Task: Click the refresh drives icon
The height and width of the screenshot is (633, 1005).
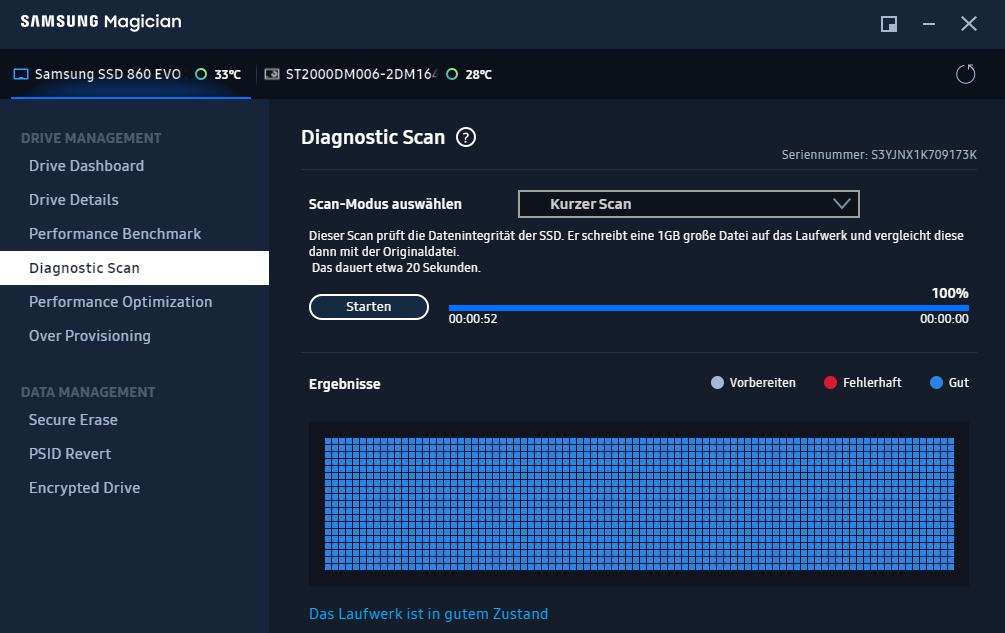Action: coord(965,74)
